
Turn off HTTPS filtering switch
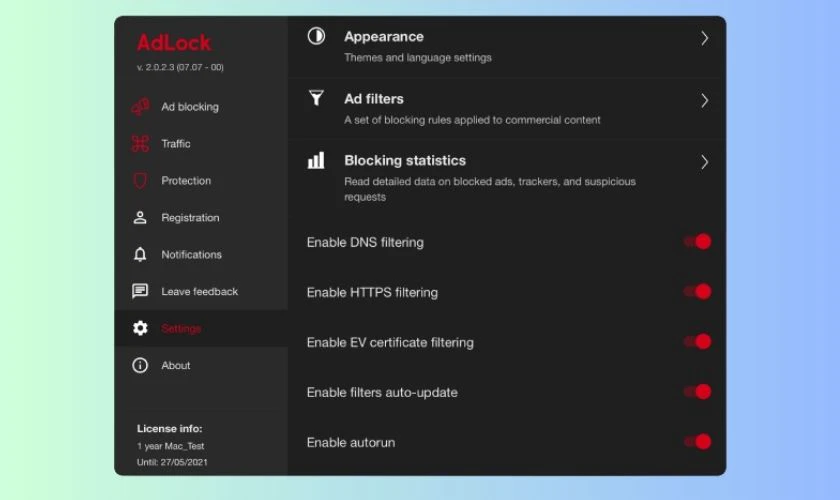point(697,292)
